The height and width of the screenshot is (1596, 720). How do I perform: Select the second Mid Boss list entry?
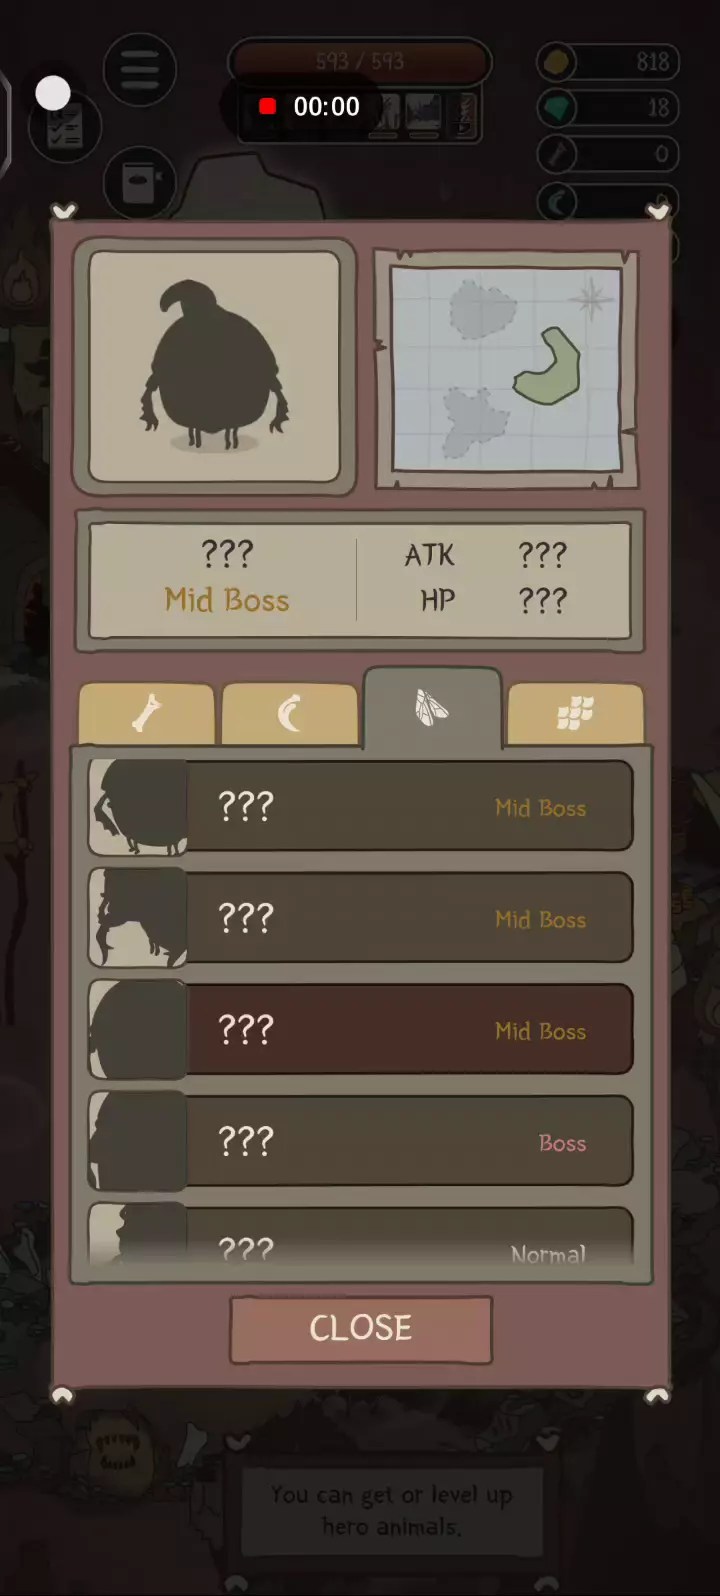(360, 918)
